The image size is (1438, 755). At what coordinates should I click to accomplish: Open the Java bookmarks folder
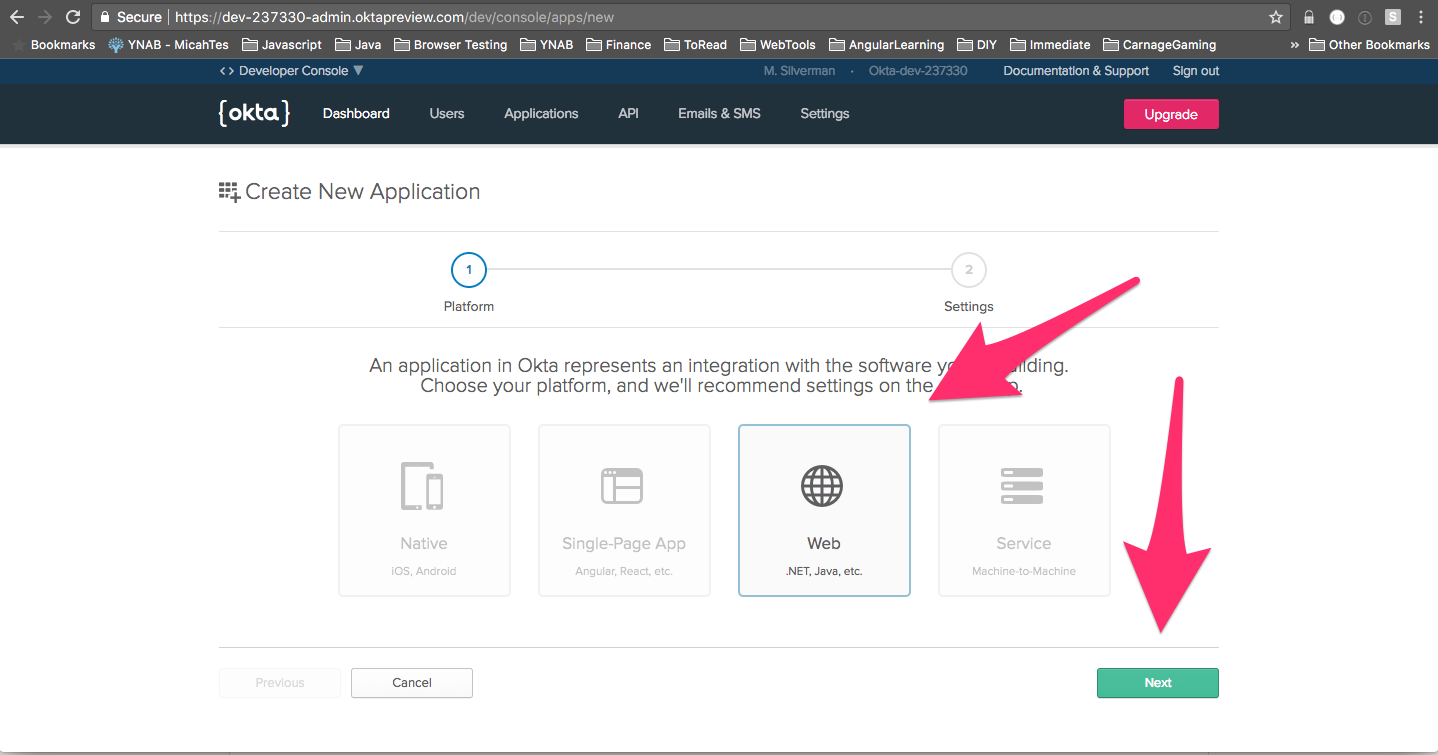[x=358, y=44]
